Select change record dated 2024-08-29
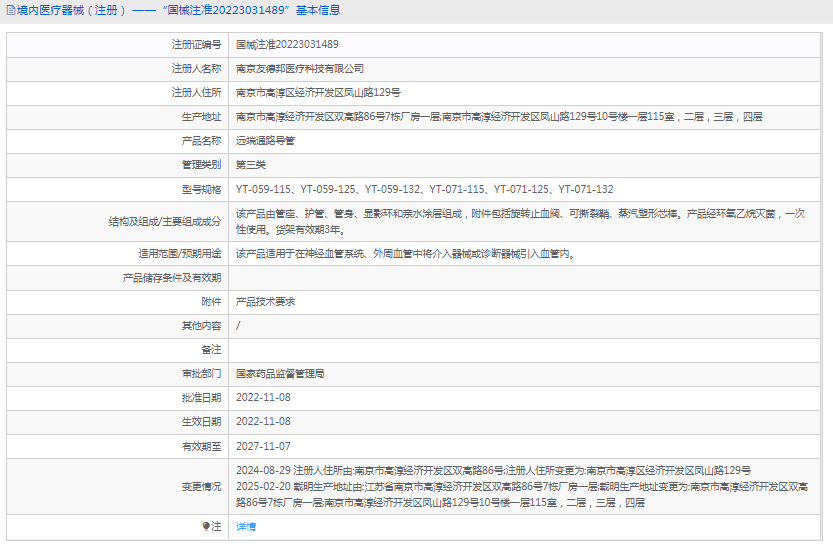 (x=494, y=471)
